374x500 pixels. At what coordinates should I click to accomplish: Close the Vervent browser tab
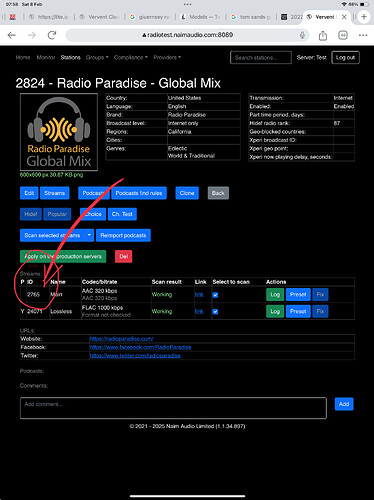[344, 17]
